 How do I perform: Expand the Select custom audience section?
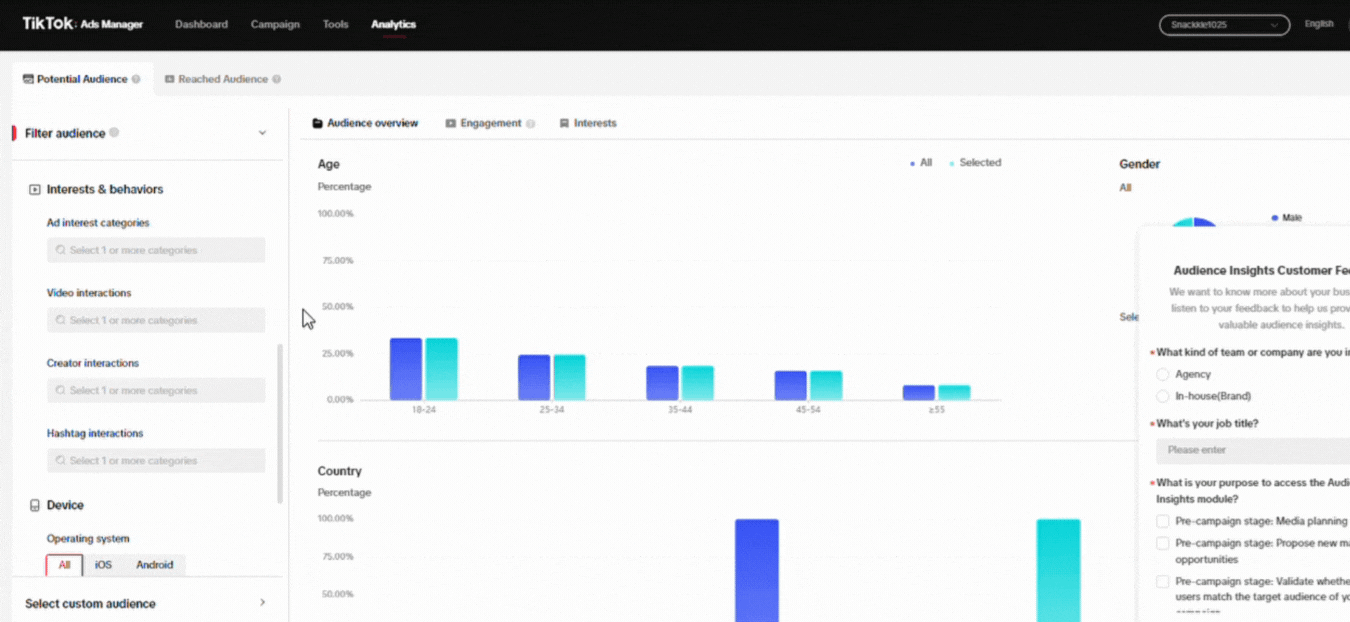[x=147, y=603]
